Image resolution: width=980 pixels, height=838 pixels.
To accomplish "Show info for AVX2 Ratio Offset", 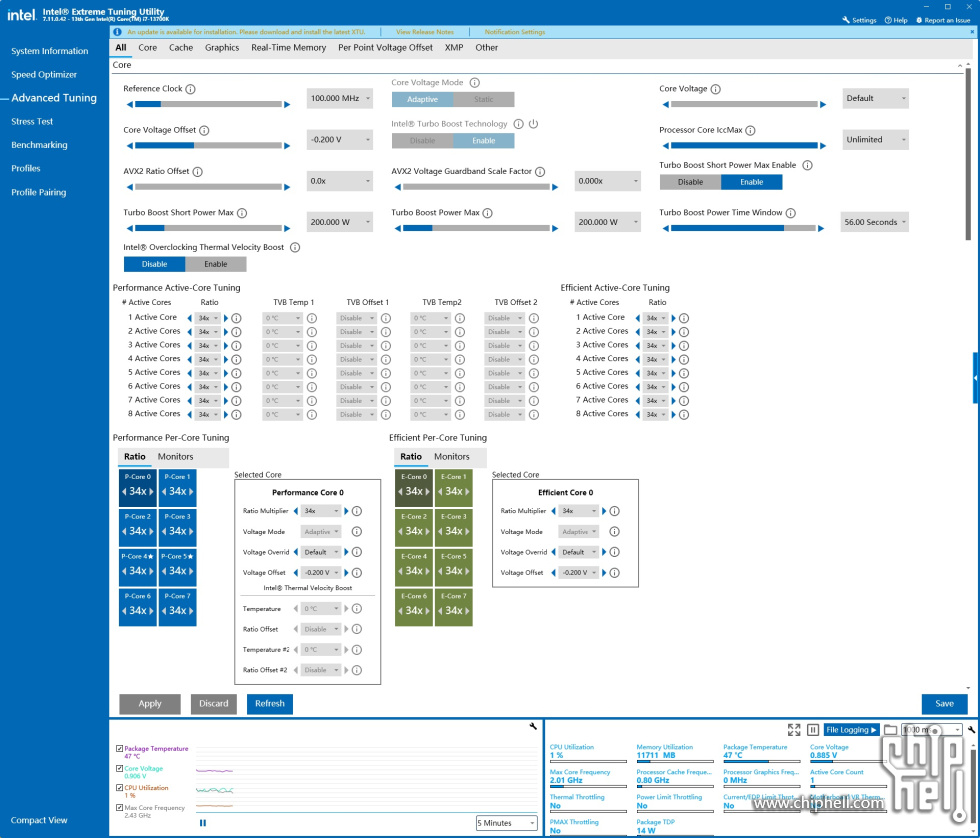I will click(x=198, y=171).
